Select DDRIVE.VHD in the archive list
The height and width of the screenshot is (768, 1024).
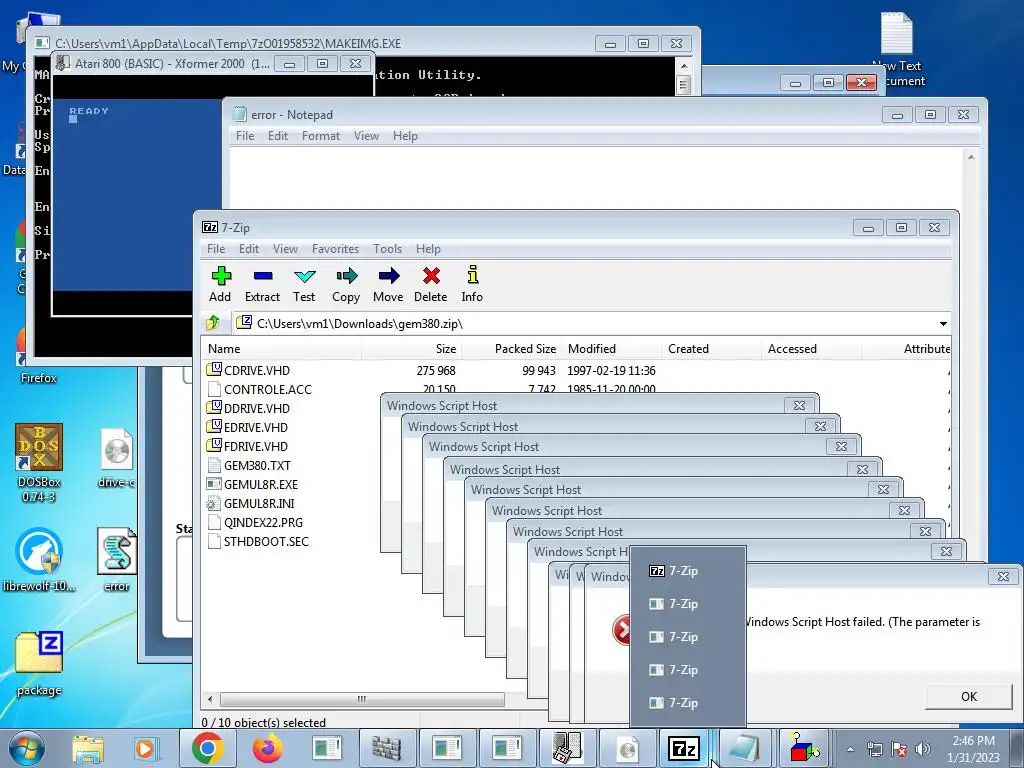pyautogui.click(x=257, y=408)
